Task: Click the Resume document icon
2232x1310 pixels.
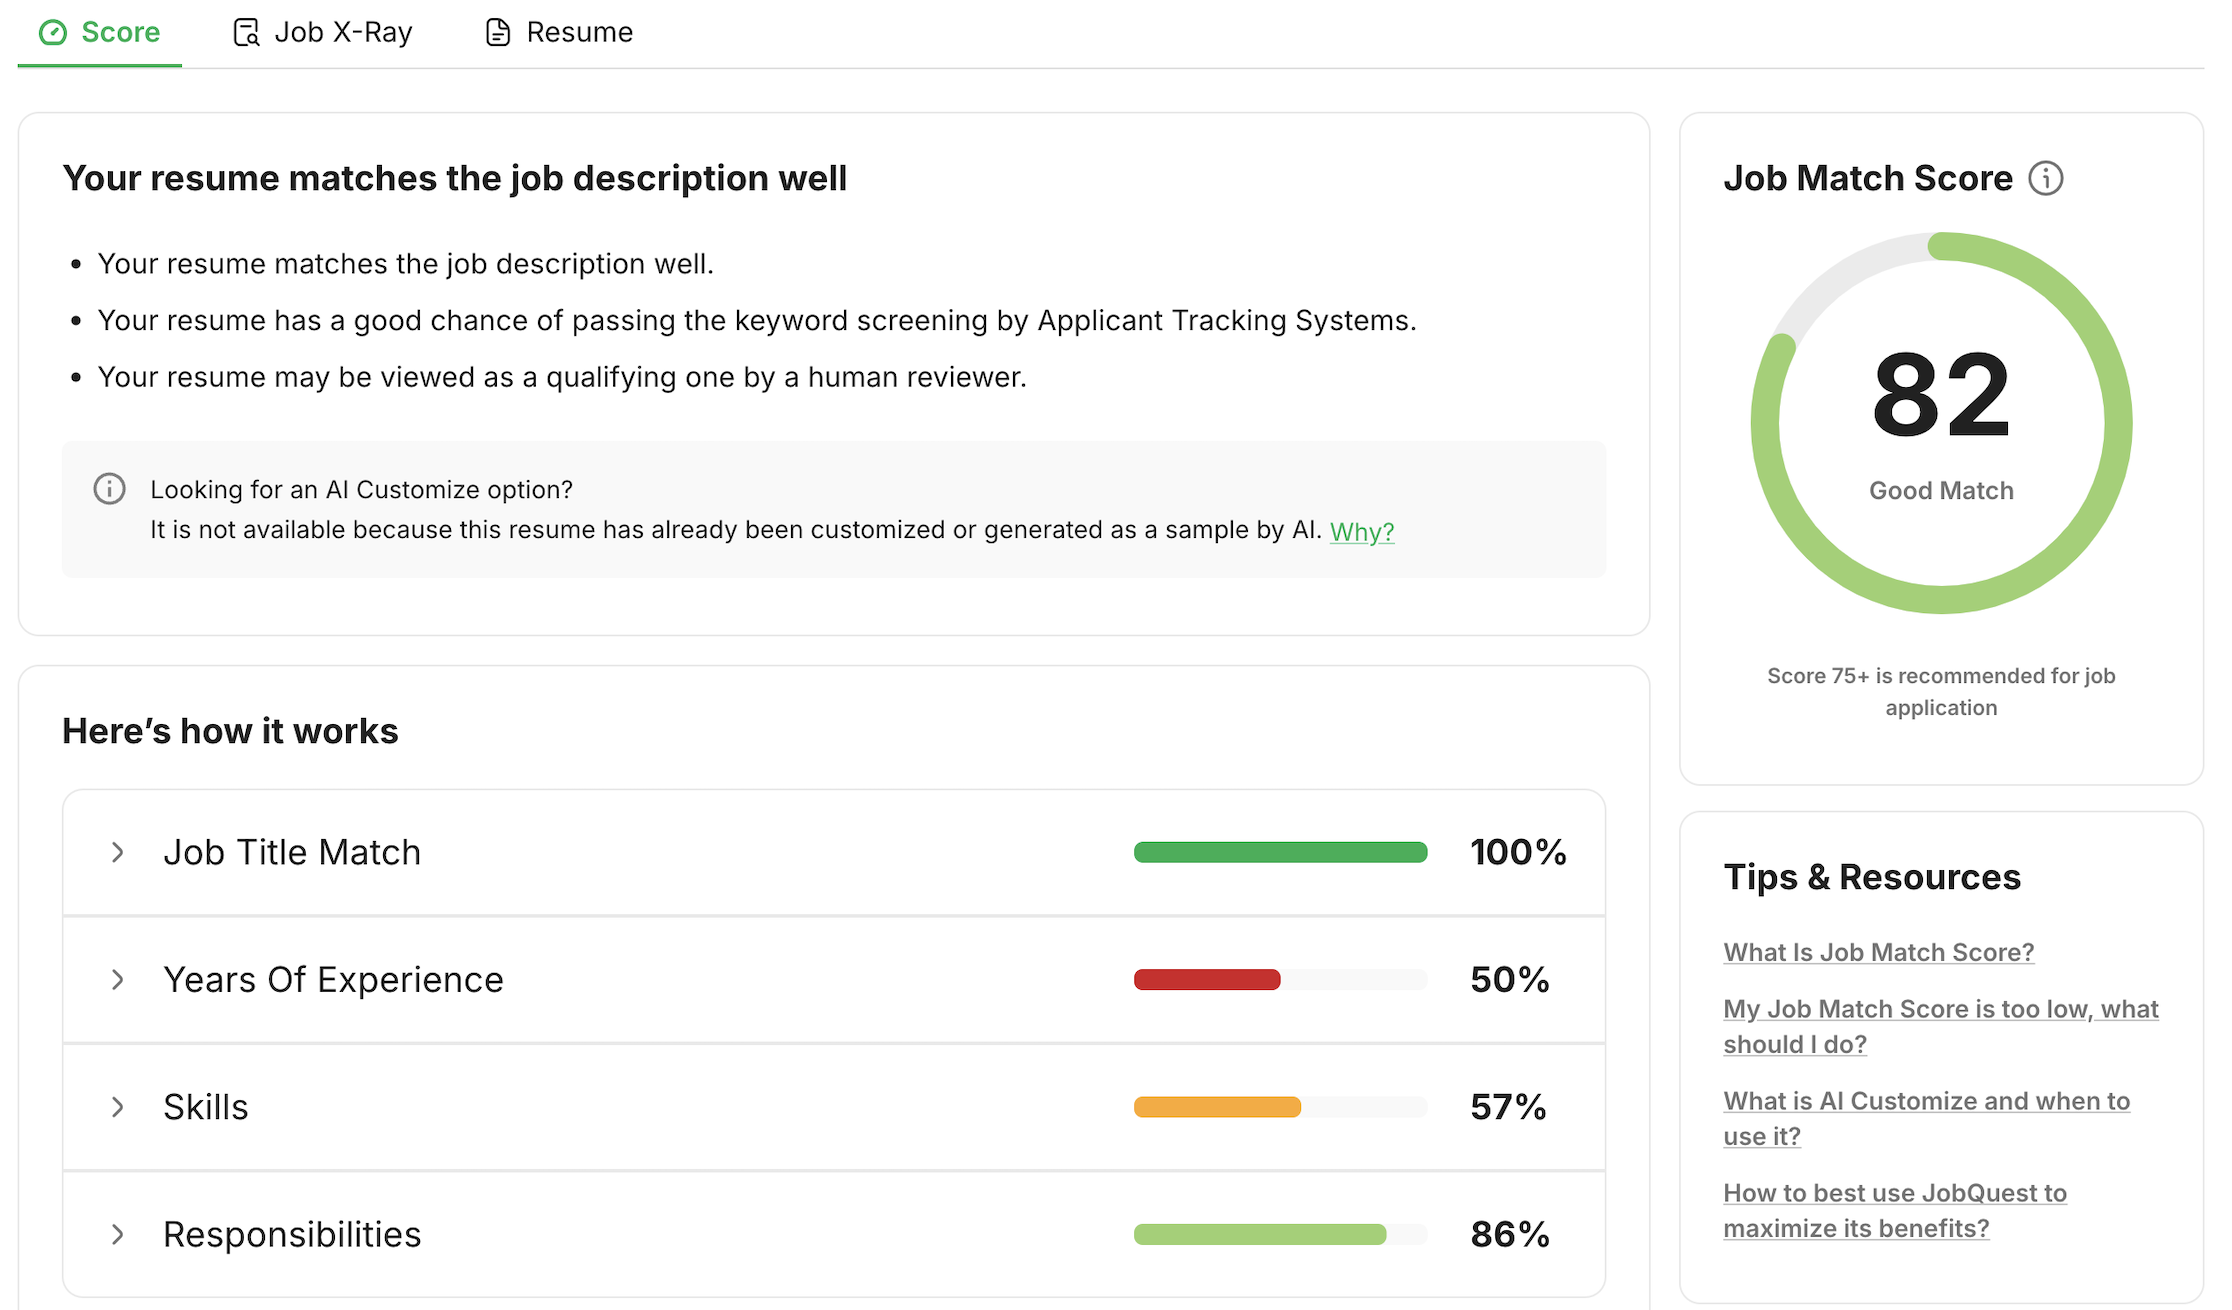Action: 498,33
